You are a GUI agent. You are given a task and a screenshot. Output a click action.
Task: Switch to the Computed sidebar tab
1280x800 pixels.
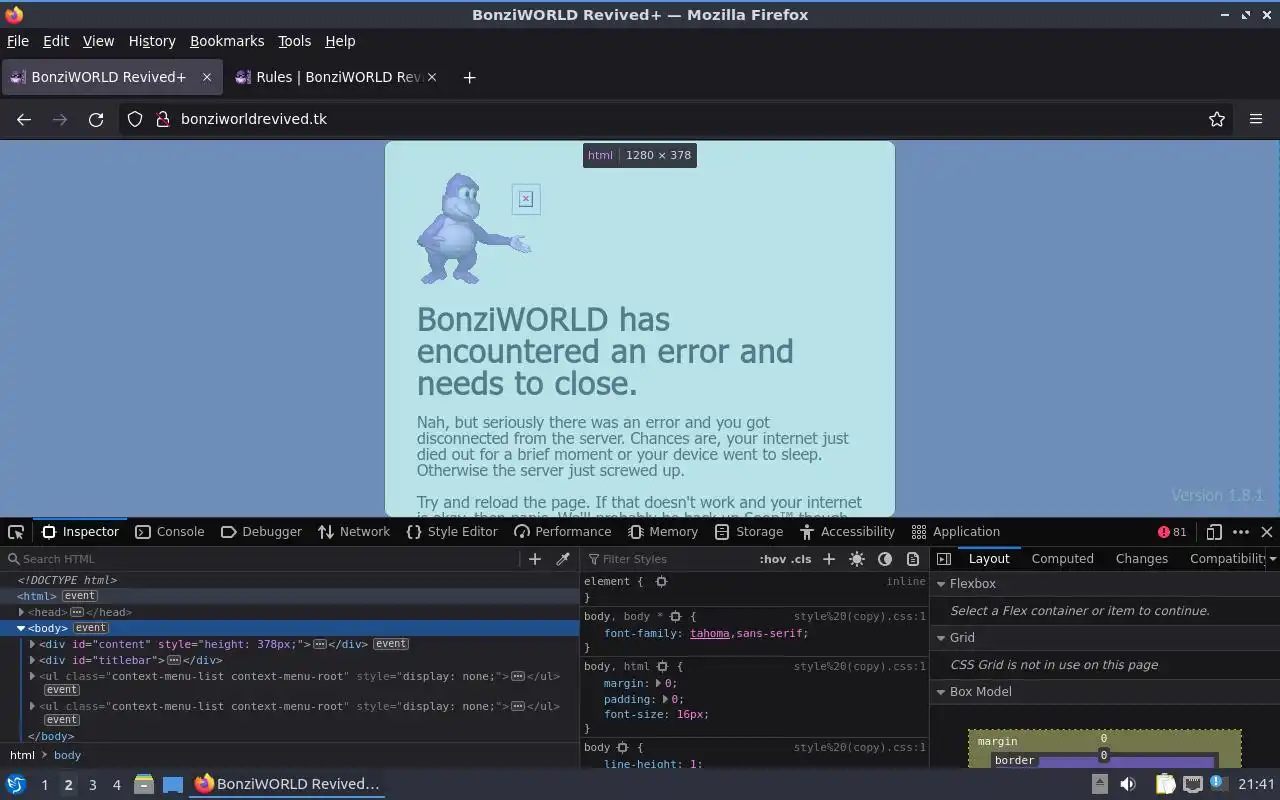pos(1062,559)
